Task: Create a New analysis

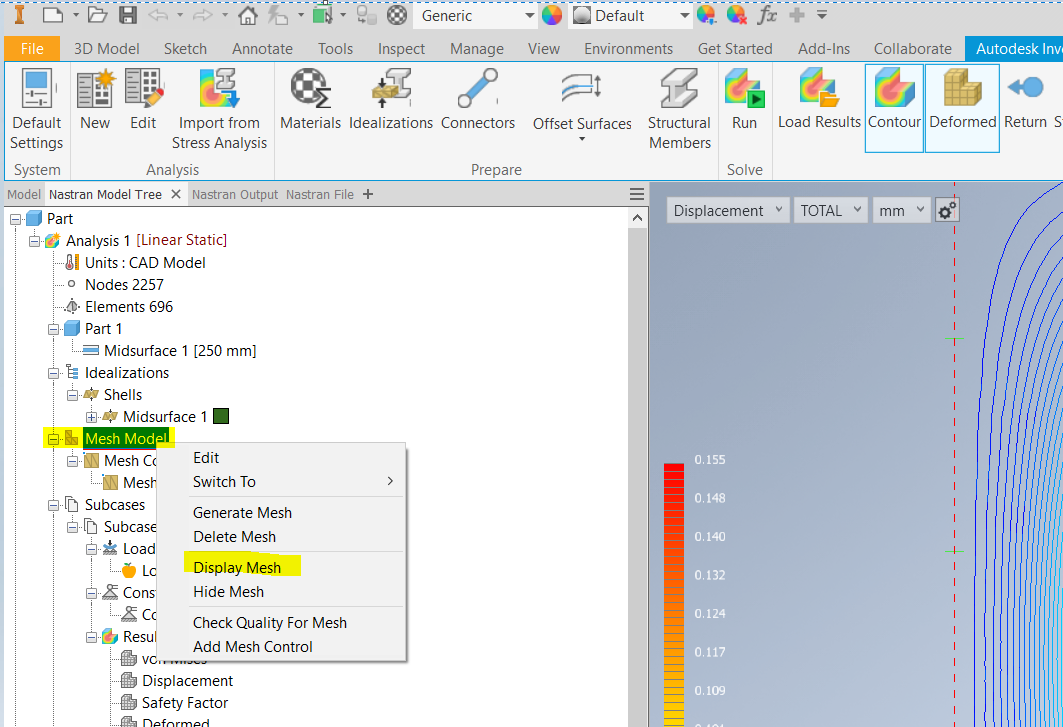Action: (95, 100)
